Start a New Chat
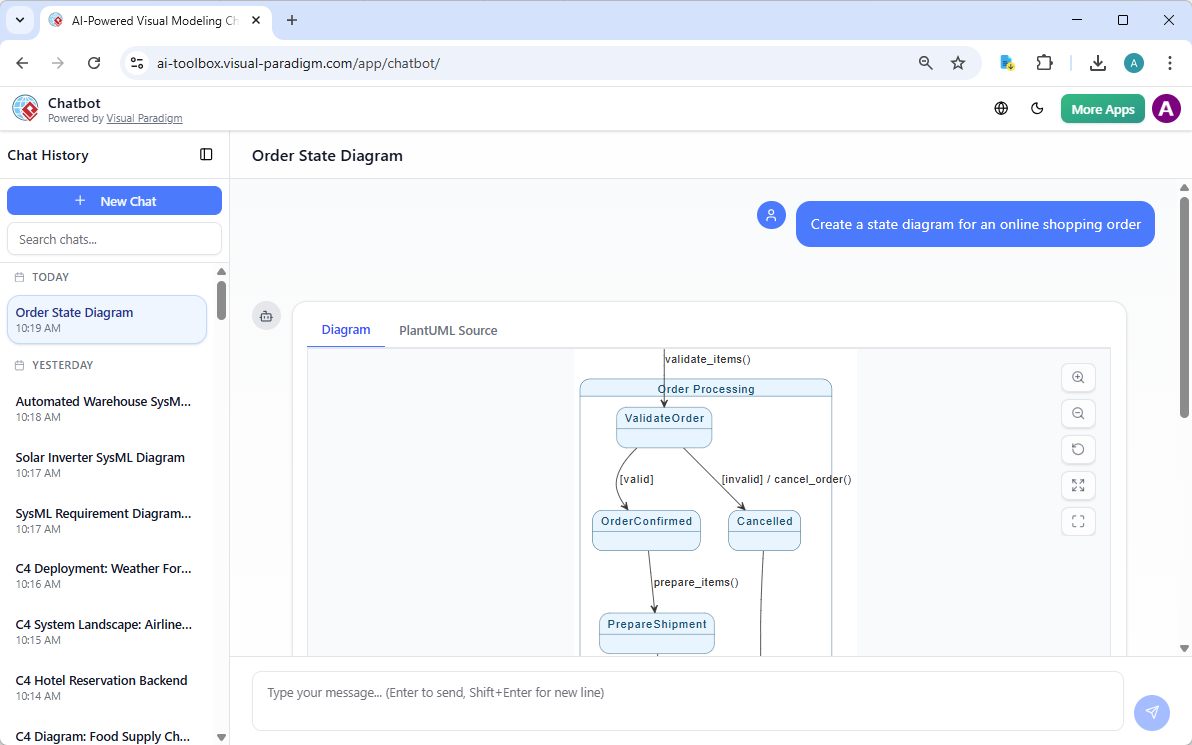The image size is (1192, 745). [x=114, y=200]
